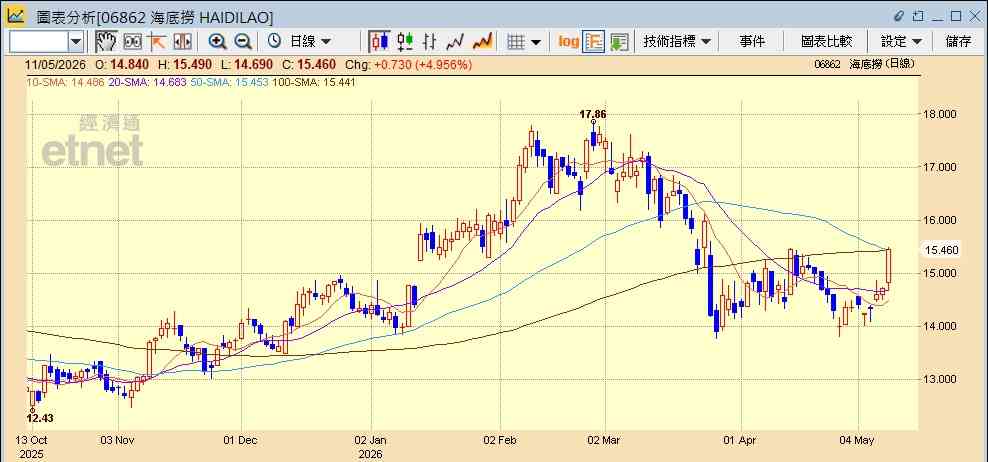Viewport: 988px width, 462px height.
Task: Click the Chg +0.730 (+4.956%) value
Action: [x=409, y=64]
